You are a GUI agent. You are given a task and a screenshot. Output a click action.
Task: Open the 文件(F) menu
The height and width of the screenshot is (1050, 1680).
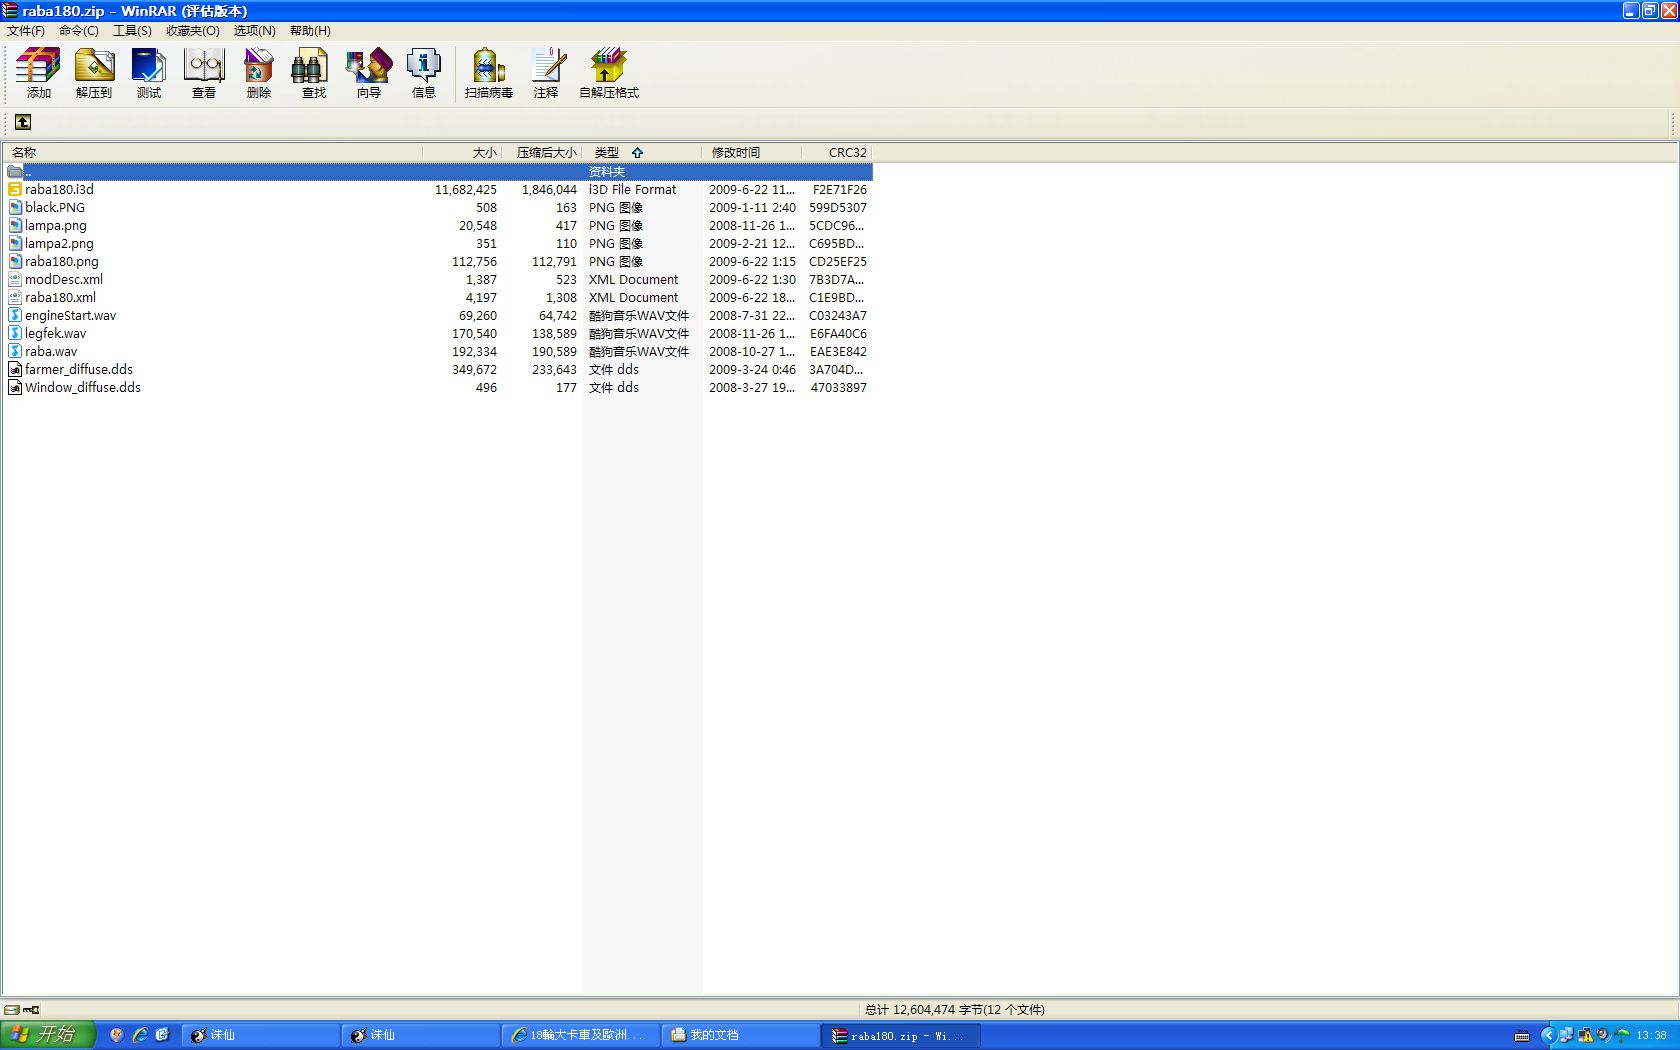[26, 31]
